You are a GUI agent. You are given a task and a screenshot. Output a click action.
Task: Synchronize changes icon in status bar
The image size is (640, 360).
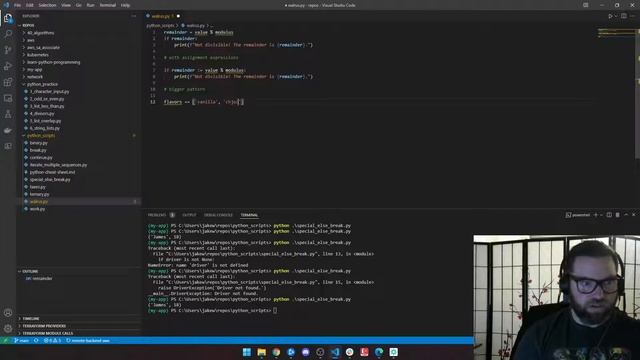(36, 340)
